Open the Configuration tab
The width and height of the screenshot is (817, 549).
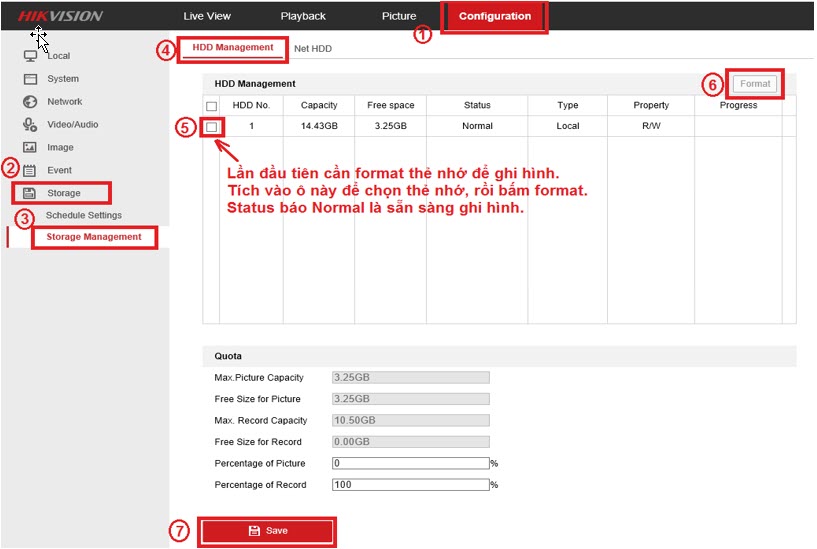click(x=495, y=17)
